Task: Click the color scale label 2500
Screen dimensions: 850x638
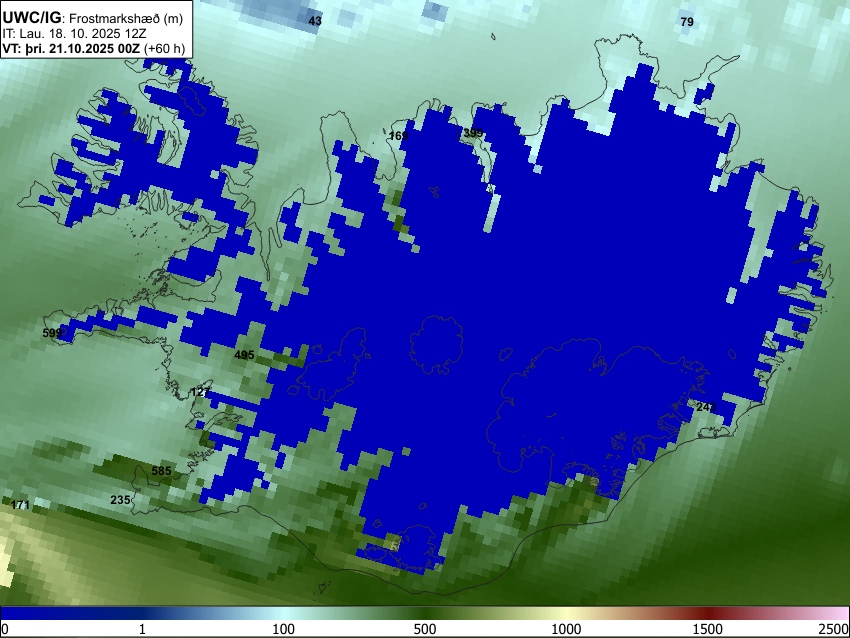Action: 834,629
